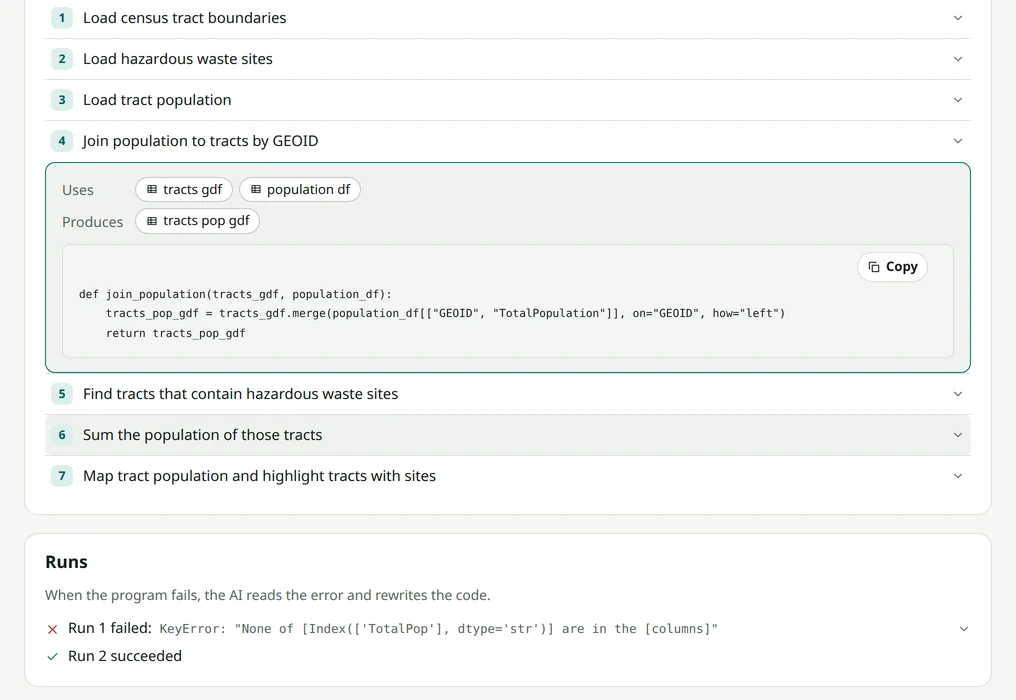Select step number 1 badge
The width and height of the screenshot is (1016, 700).
click(62, 18)
